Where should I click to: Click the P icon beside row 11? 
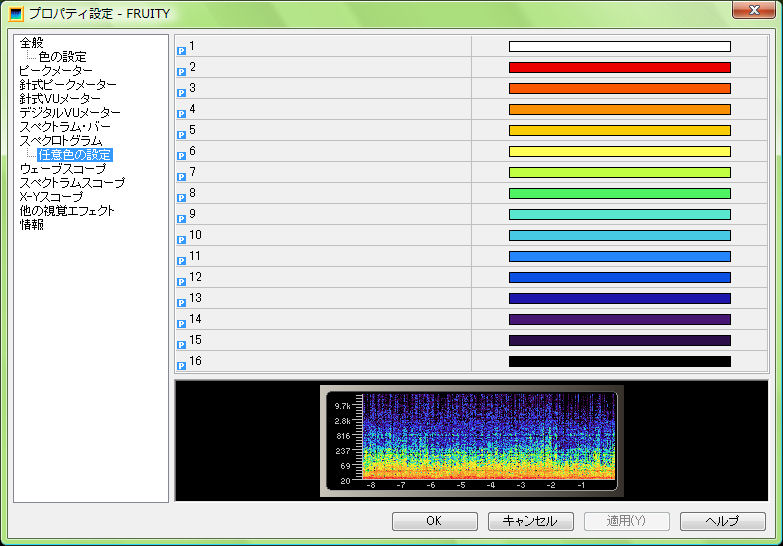click(x=181, y=261)
